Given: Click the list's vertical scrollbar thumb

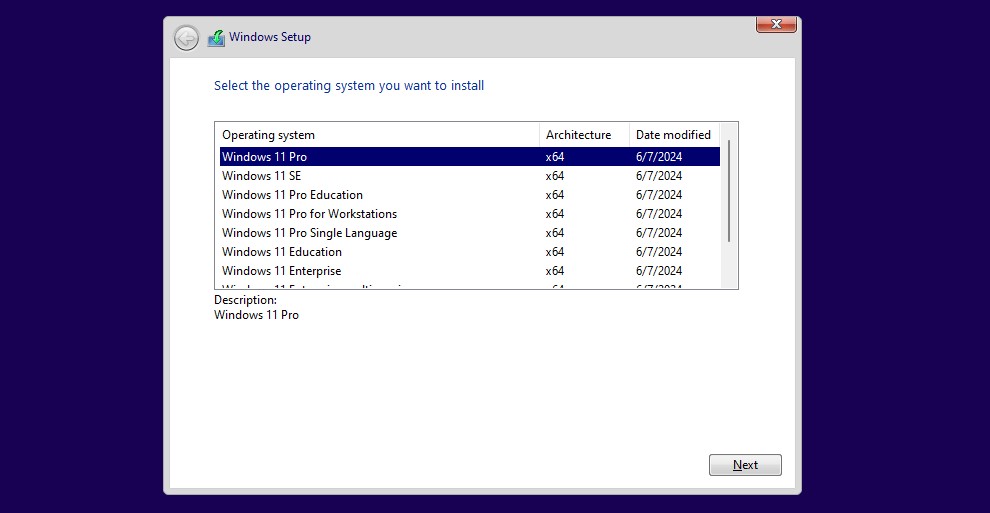Looking at the screenshot, I should point(729,191).
